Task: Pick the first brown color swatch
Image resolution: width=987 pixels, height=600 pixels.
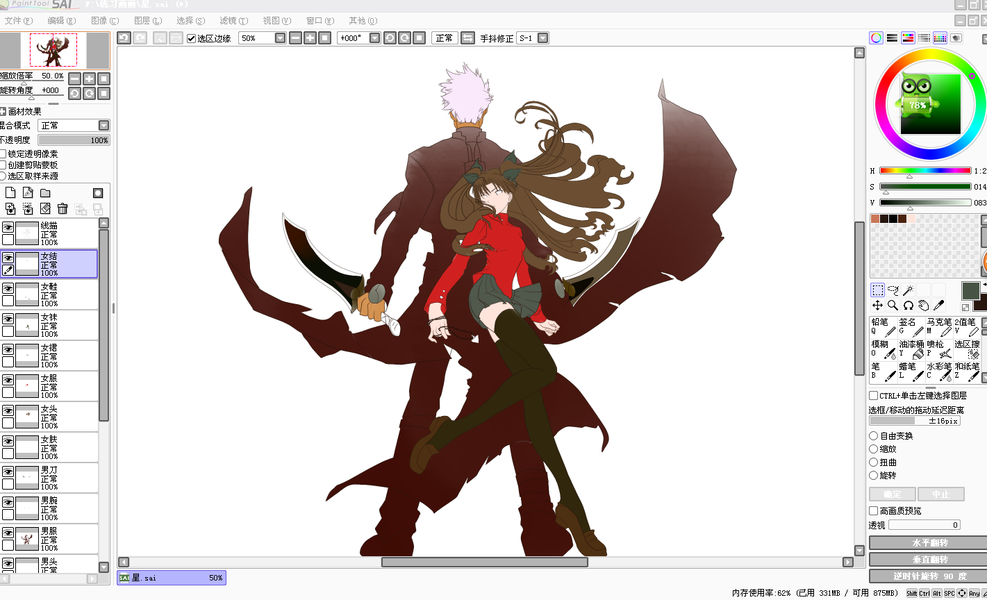Action: (x=875, y=219)
